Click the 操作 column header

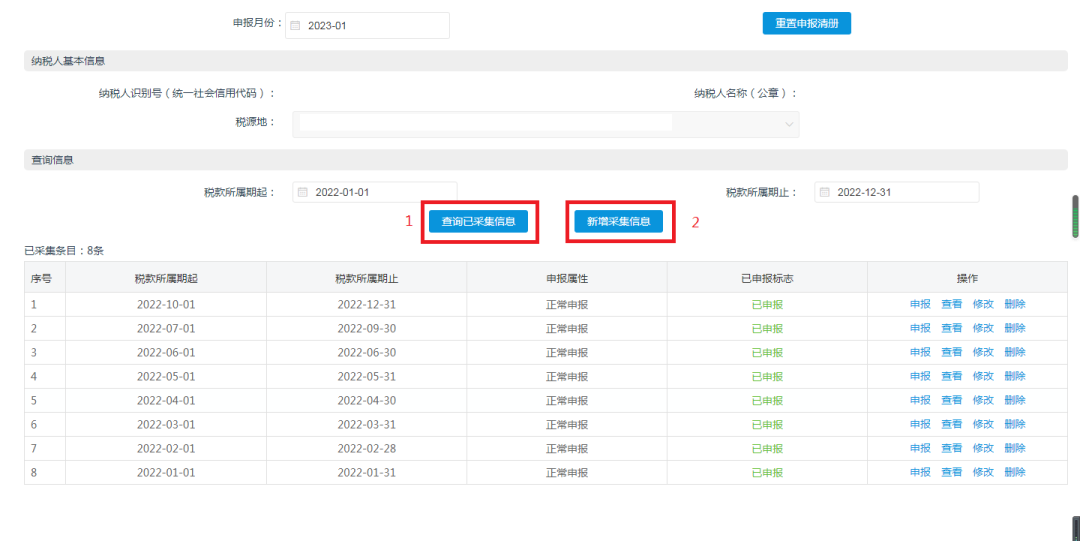point(967,278)
